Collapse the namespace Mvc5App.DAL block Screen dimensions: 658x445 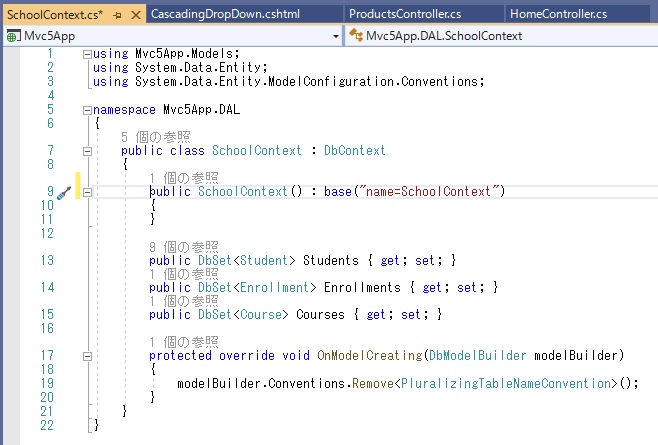click(x=87, y=109)
